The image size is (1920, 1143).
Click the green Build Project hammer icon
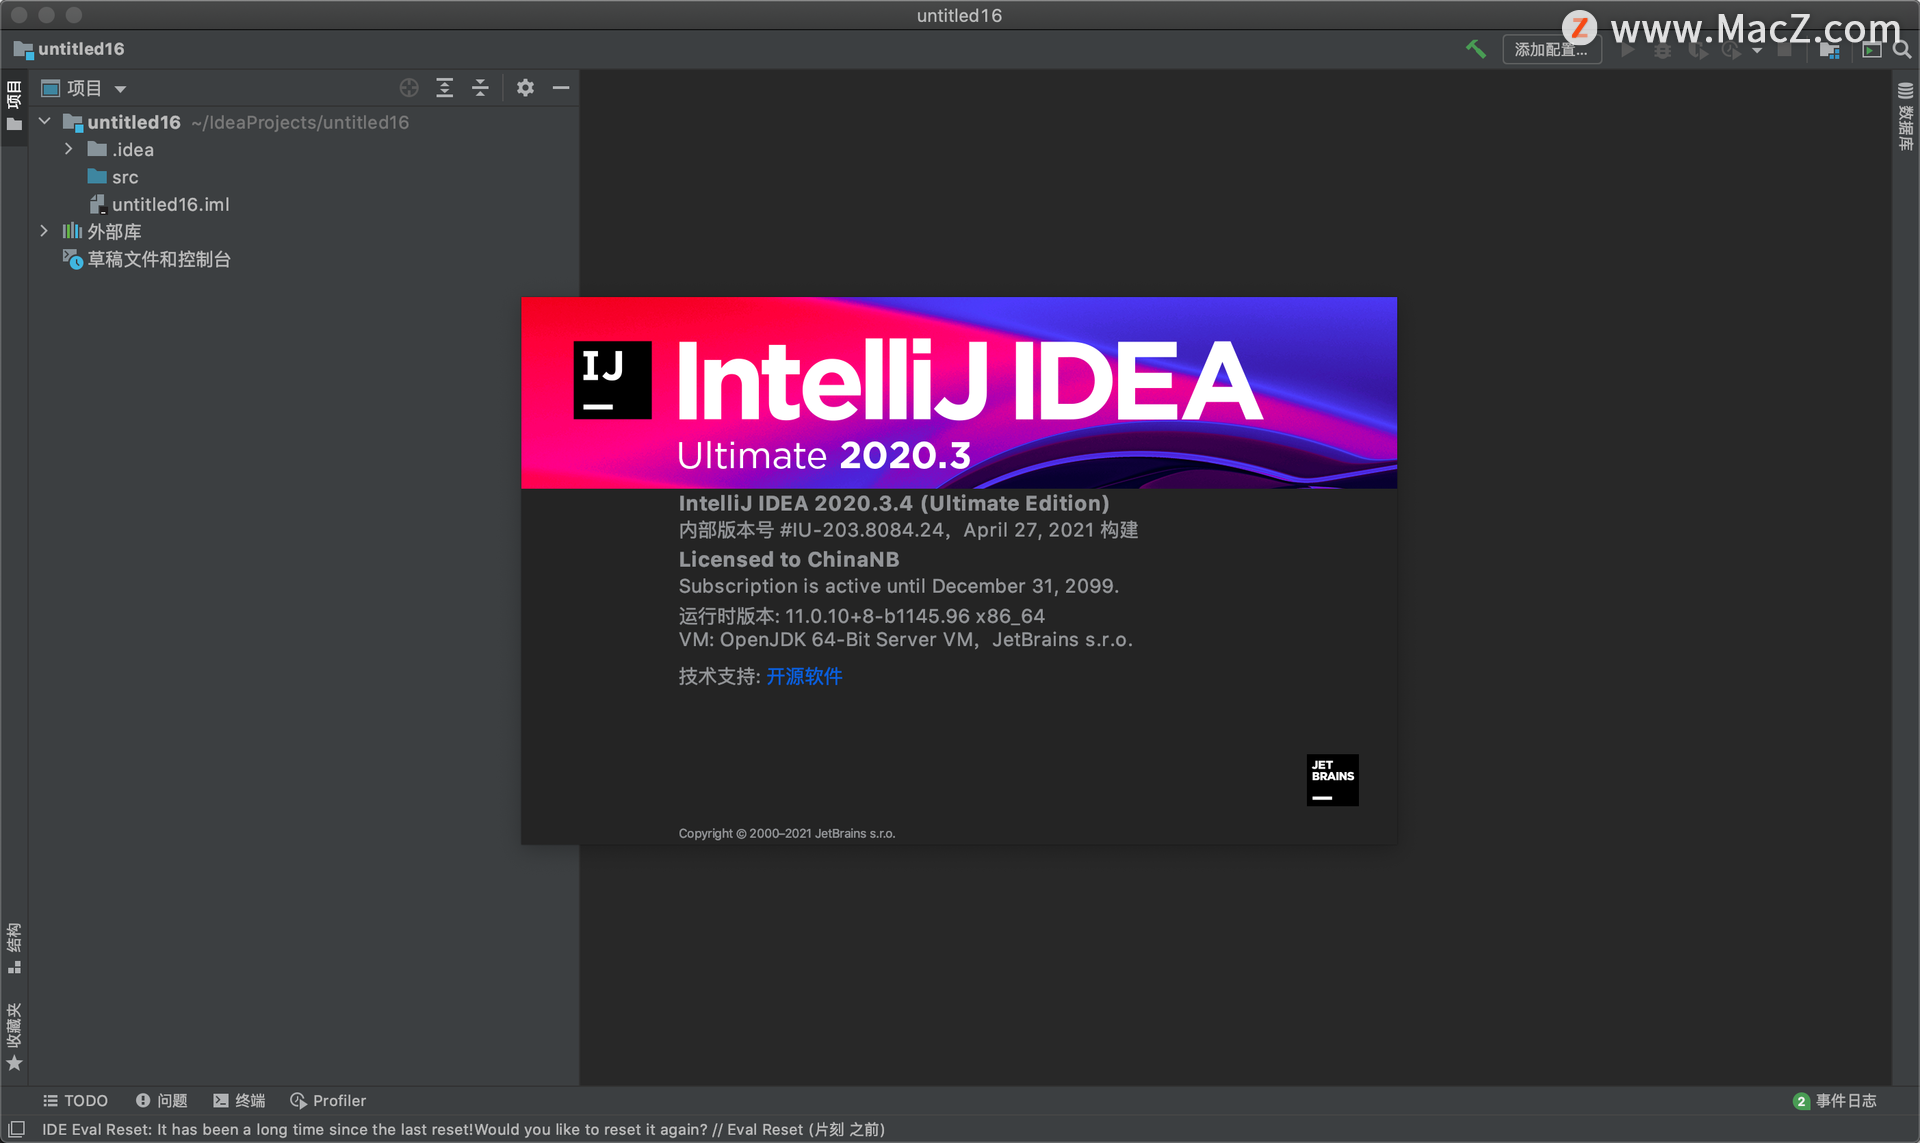pyautogui.click(x=1475, y=49)
